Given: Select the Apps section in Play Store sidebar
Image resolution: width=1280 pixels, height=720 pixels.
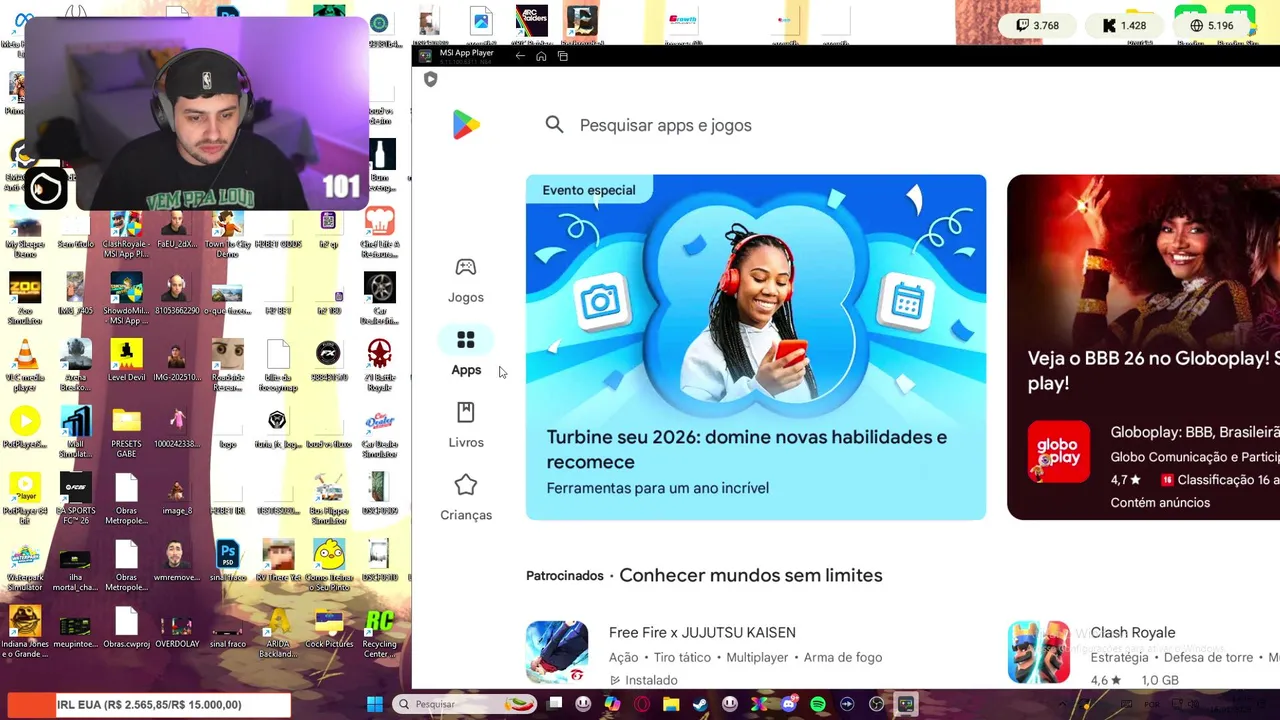Looking at the screenshot, I should [466, 353].
